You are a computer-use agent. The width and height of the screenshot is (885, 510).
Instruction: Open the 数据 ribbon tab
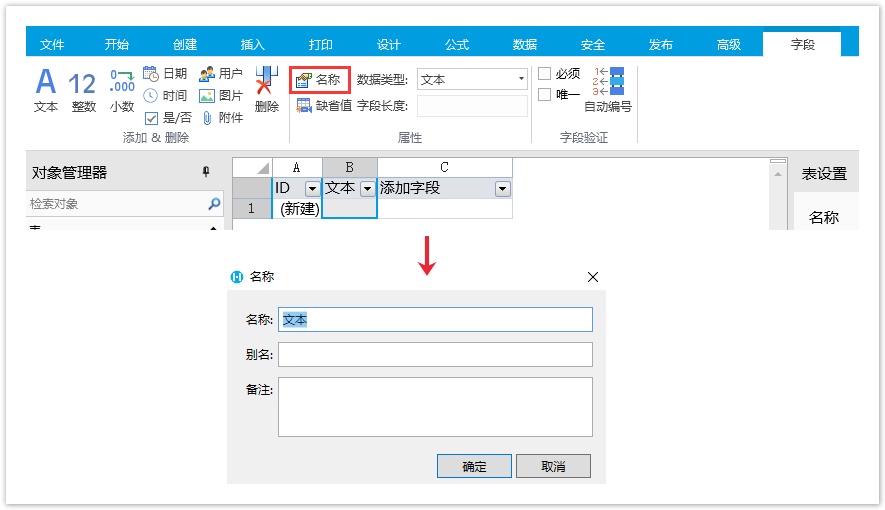[525, 45]
